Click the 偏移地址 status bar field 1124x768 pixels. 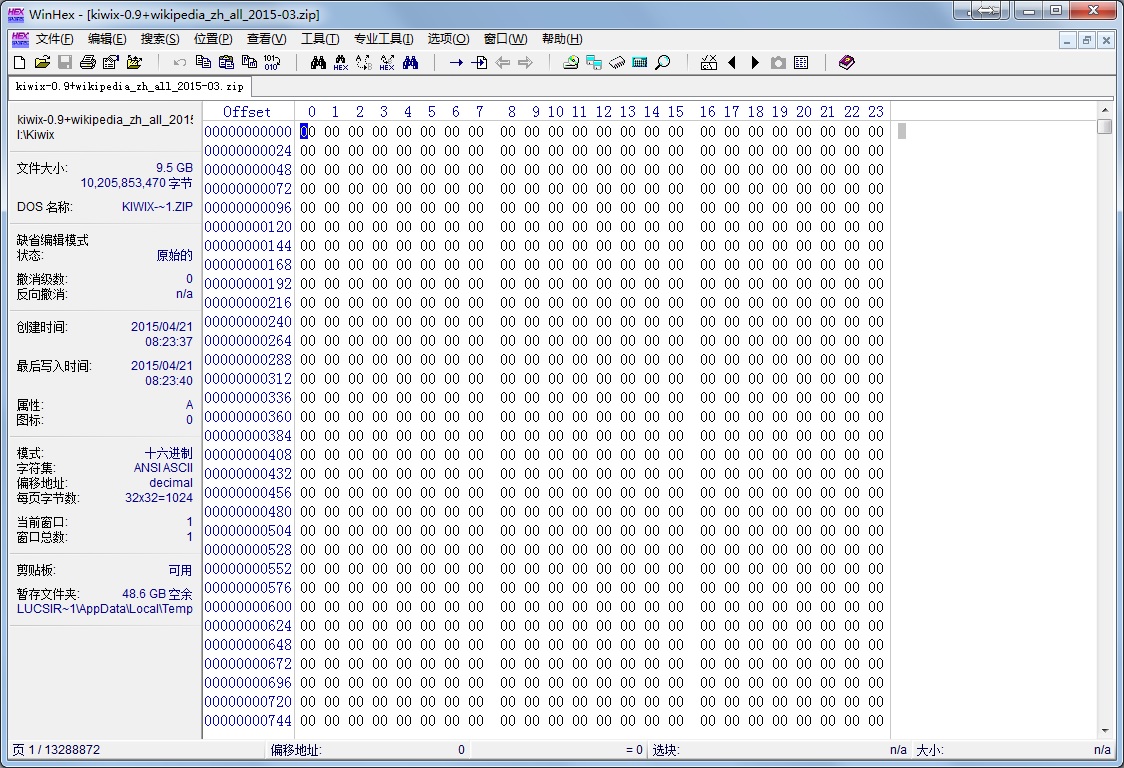368,750
